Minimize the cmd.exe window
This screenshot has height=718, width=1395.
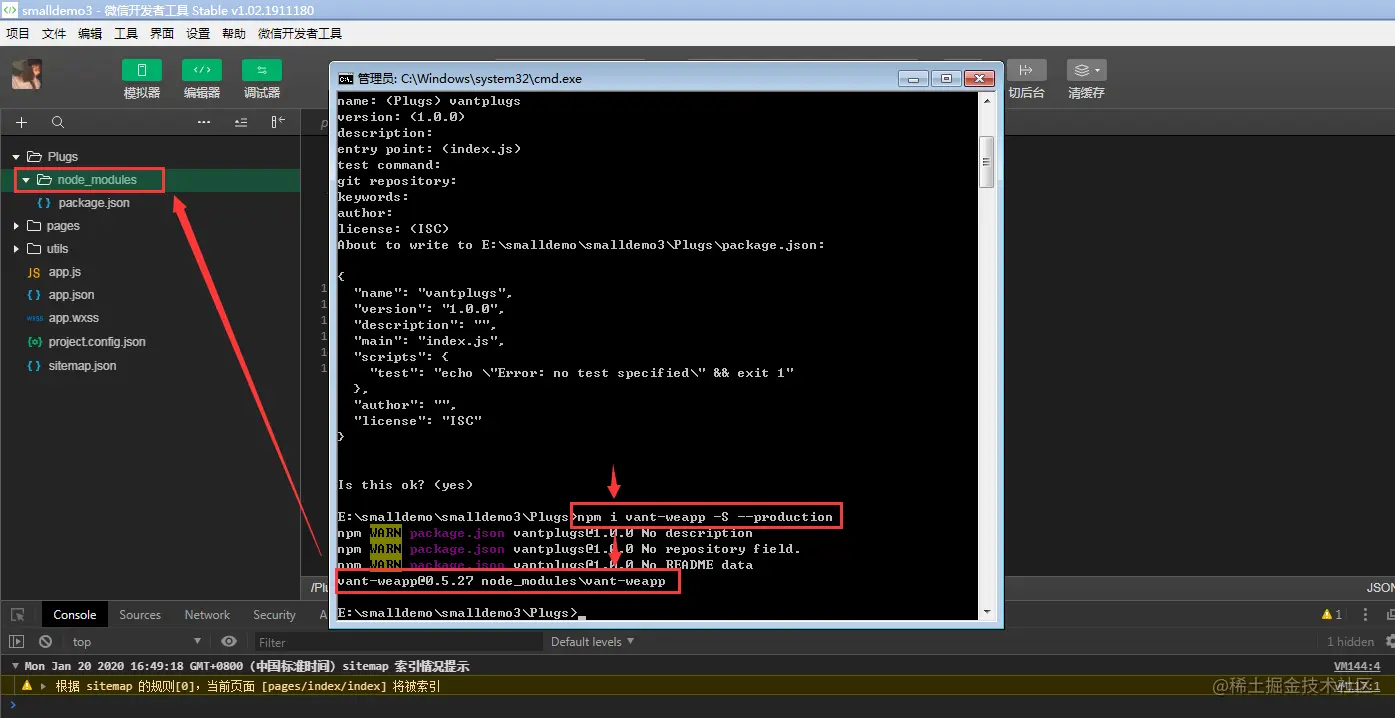coord(913,78)
